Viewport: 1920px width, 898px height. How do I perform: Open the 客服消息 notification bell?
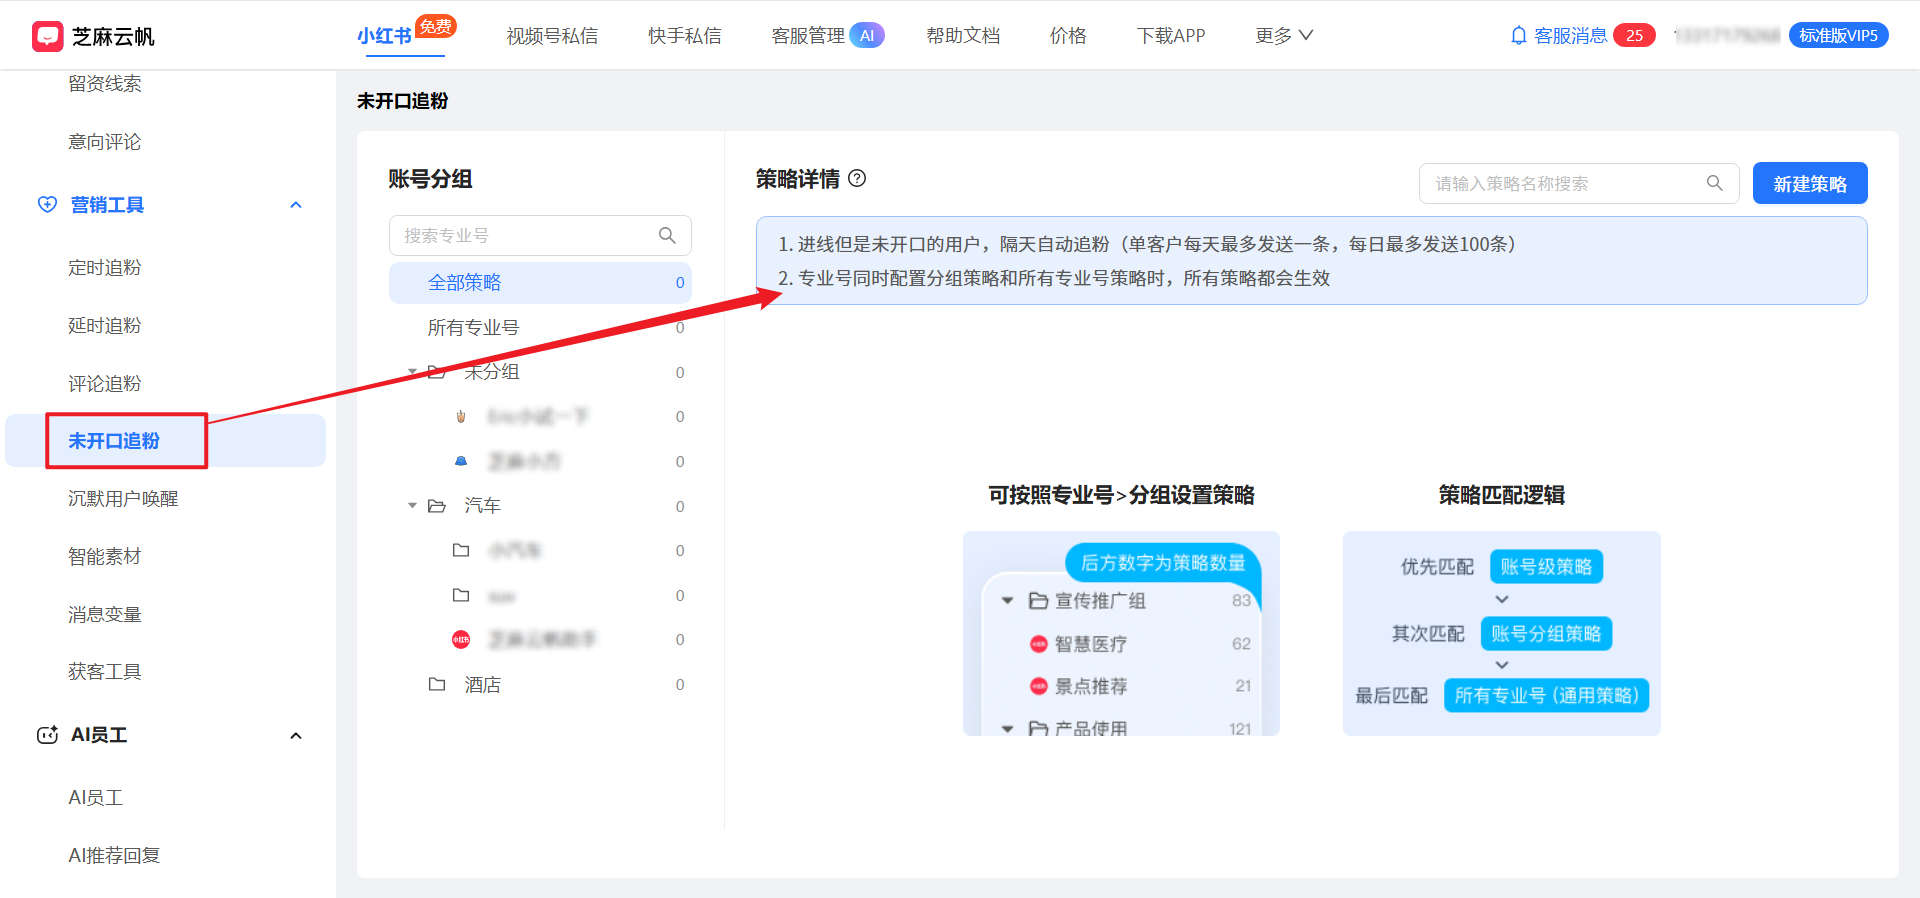(1518, 36)
